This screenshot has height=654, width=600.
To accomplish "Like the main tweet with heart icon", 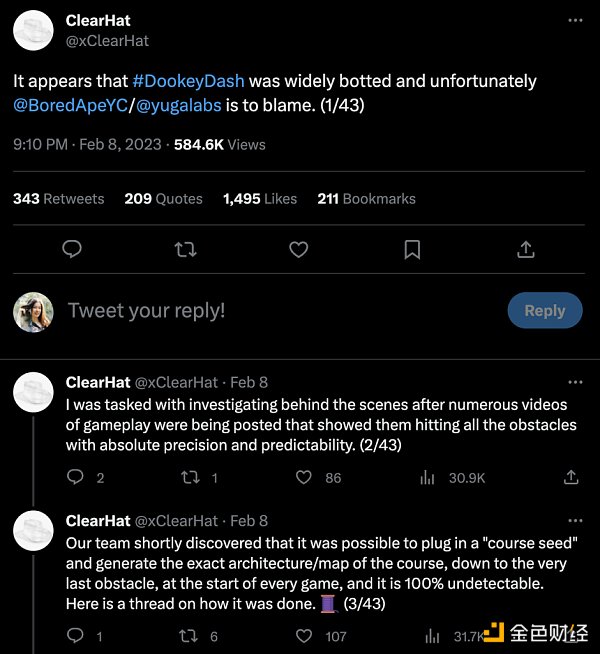I will pos(299,249).
